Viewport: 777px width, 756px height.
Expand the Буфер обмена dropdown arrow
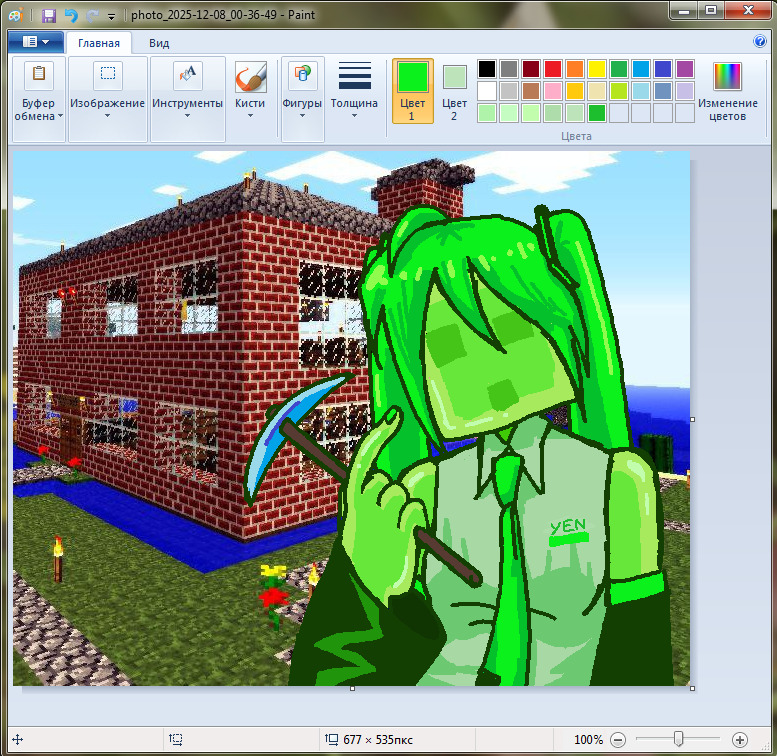pos(60,116)
